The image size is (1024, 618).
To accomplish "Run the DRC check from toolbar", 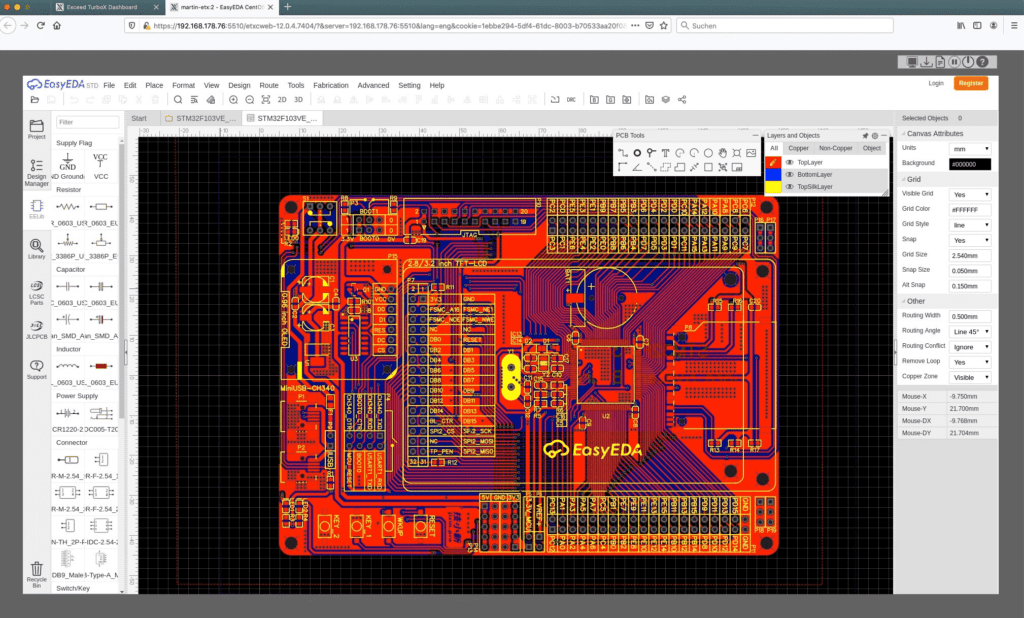I will [x=571, y=100].
